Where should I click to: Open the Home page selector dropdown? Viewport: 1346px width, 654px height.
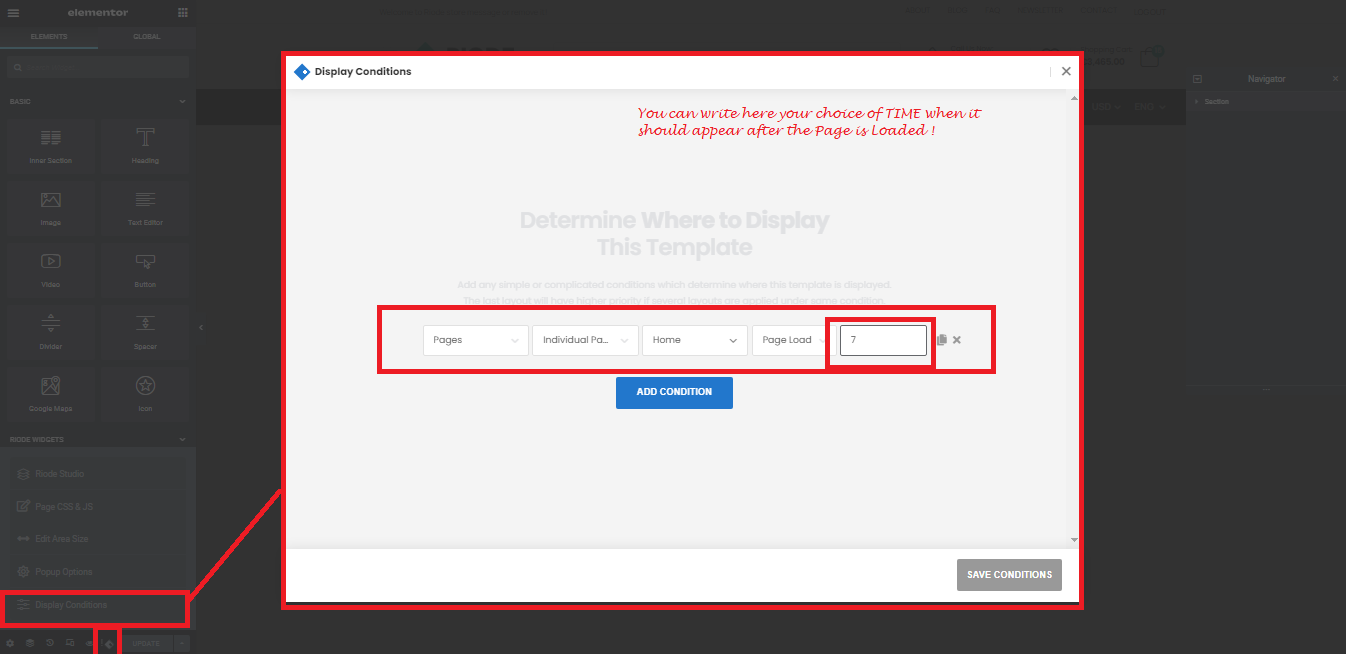(695, 340)
